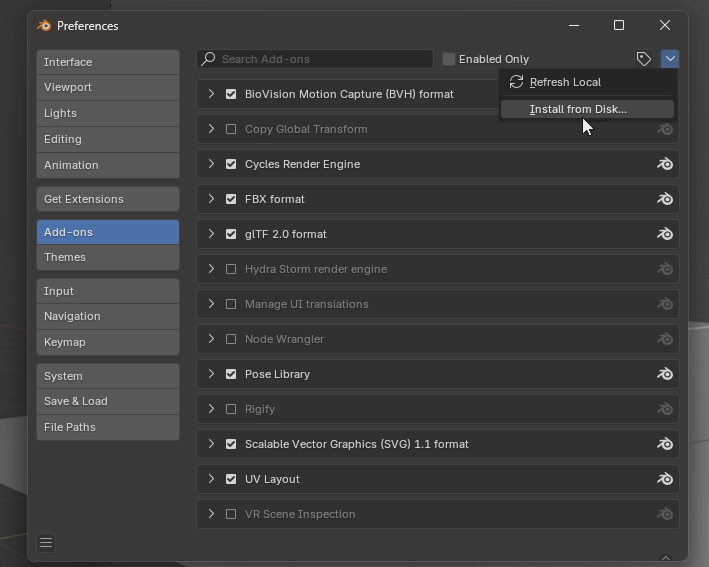Maximize the Preferences window
The width and height of the screenshot is (709, 567).
point(619,25)
